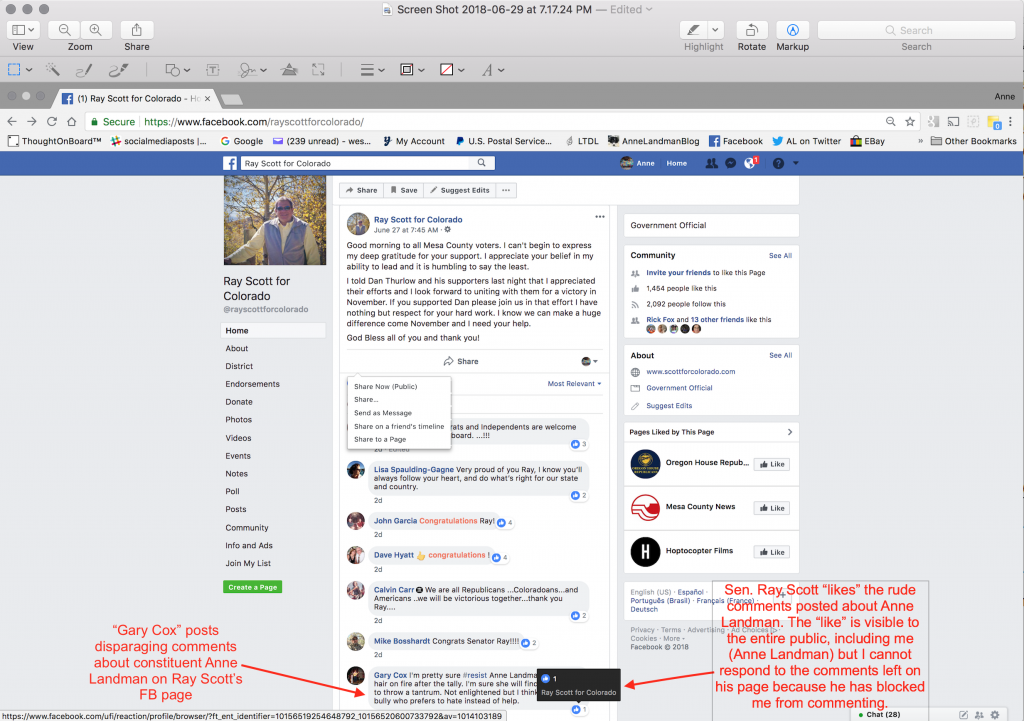Click the Chrome address bar URL
Viewport: 1024px width, 721px height.
pos(253,121)
